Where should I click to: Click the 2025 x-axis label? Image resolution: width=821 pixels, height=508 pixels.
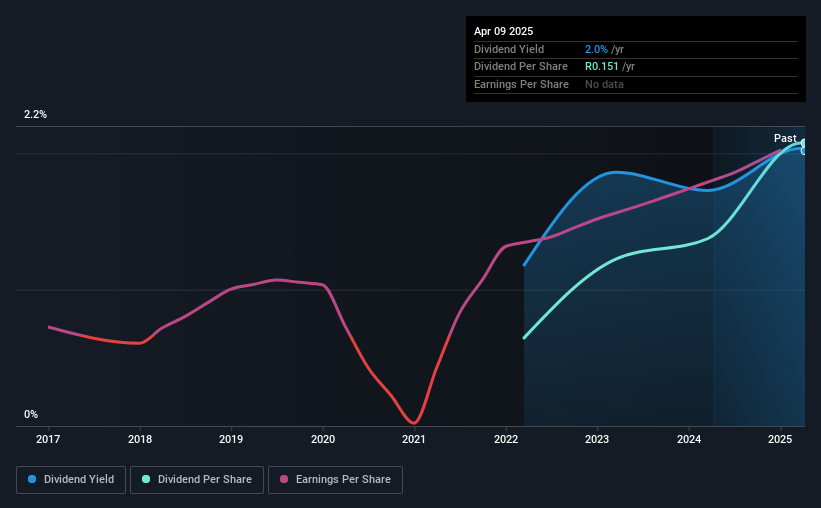click(780, 439)
